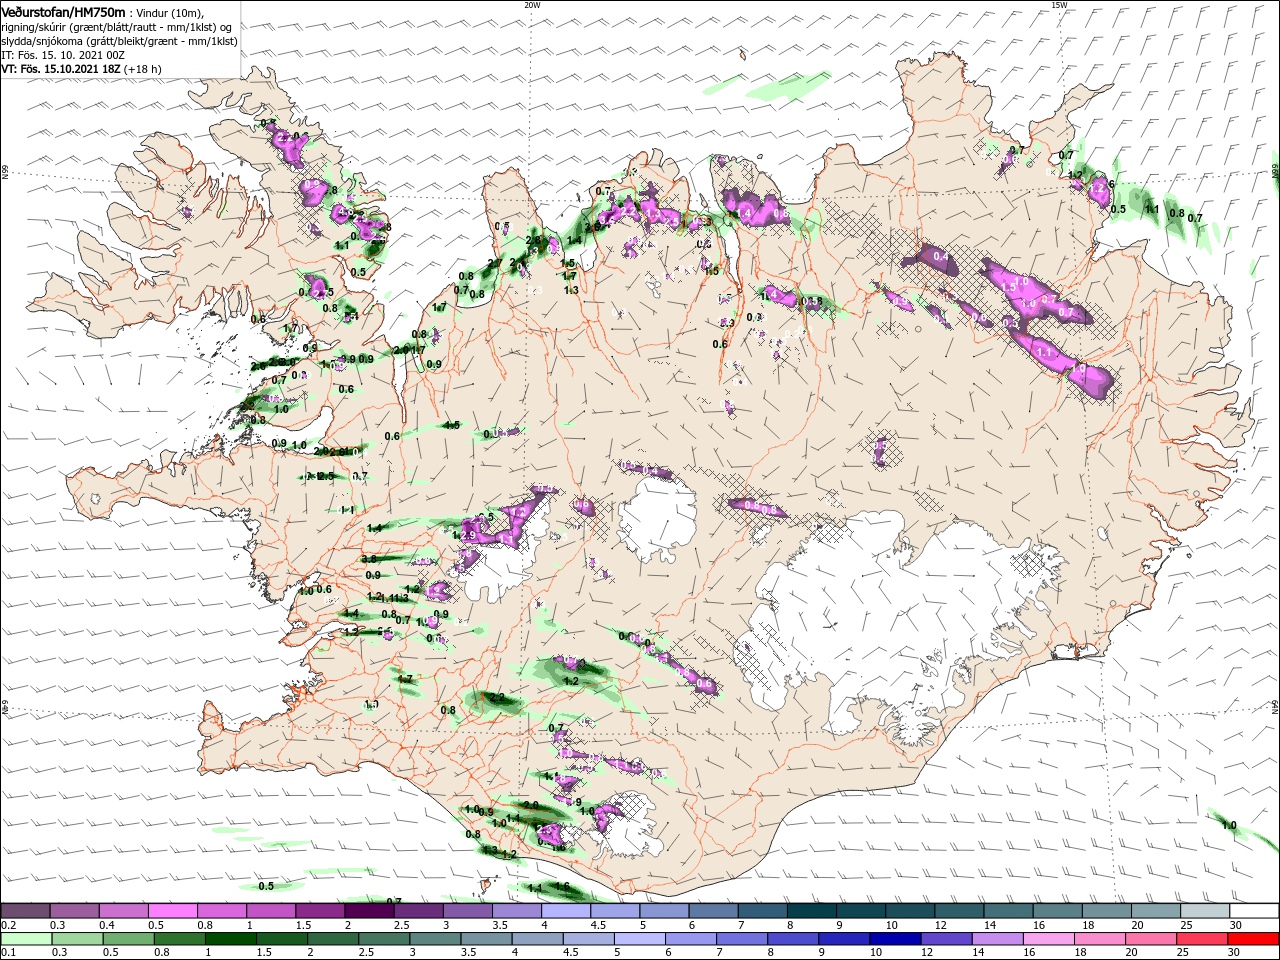Pick white upper-scale swatch at 30
This screenshot has width=1280, height=960.
pos(1252,911)
